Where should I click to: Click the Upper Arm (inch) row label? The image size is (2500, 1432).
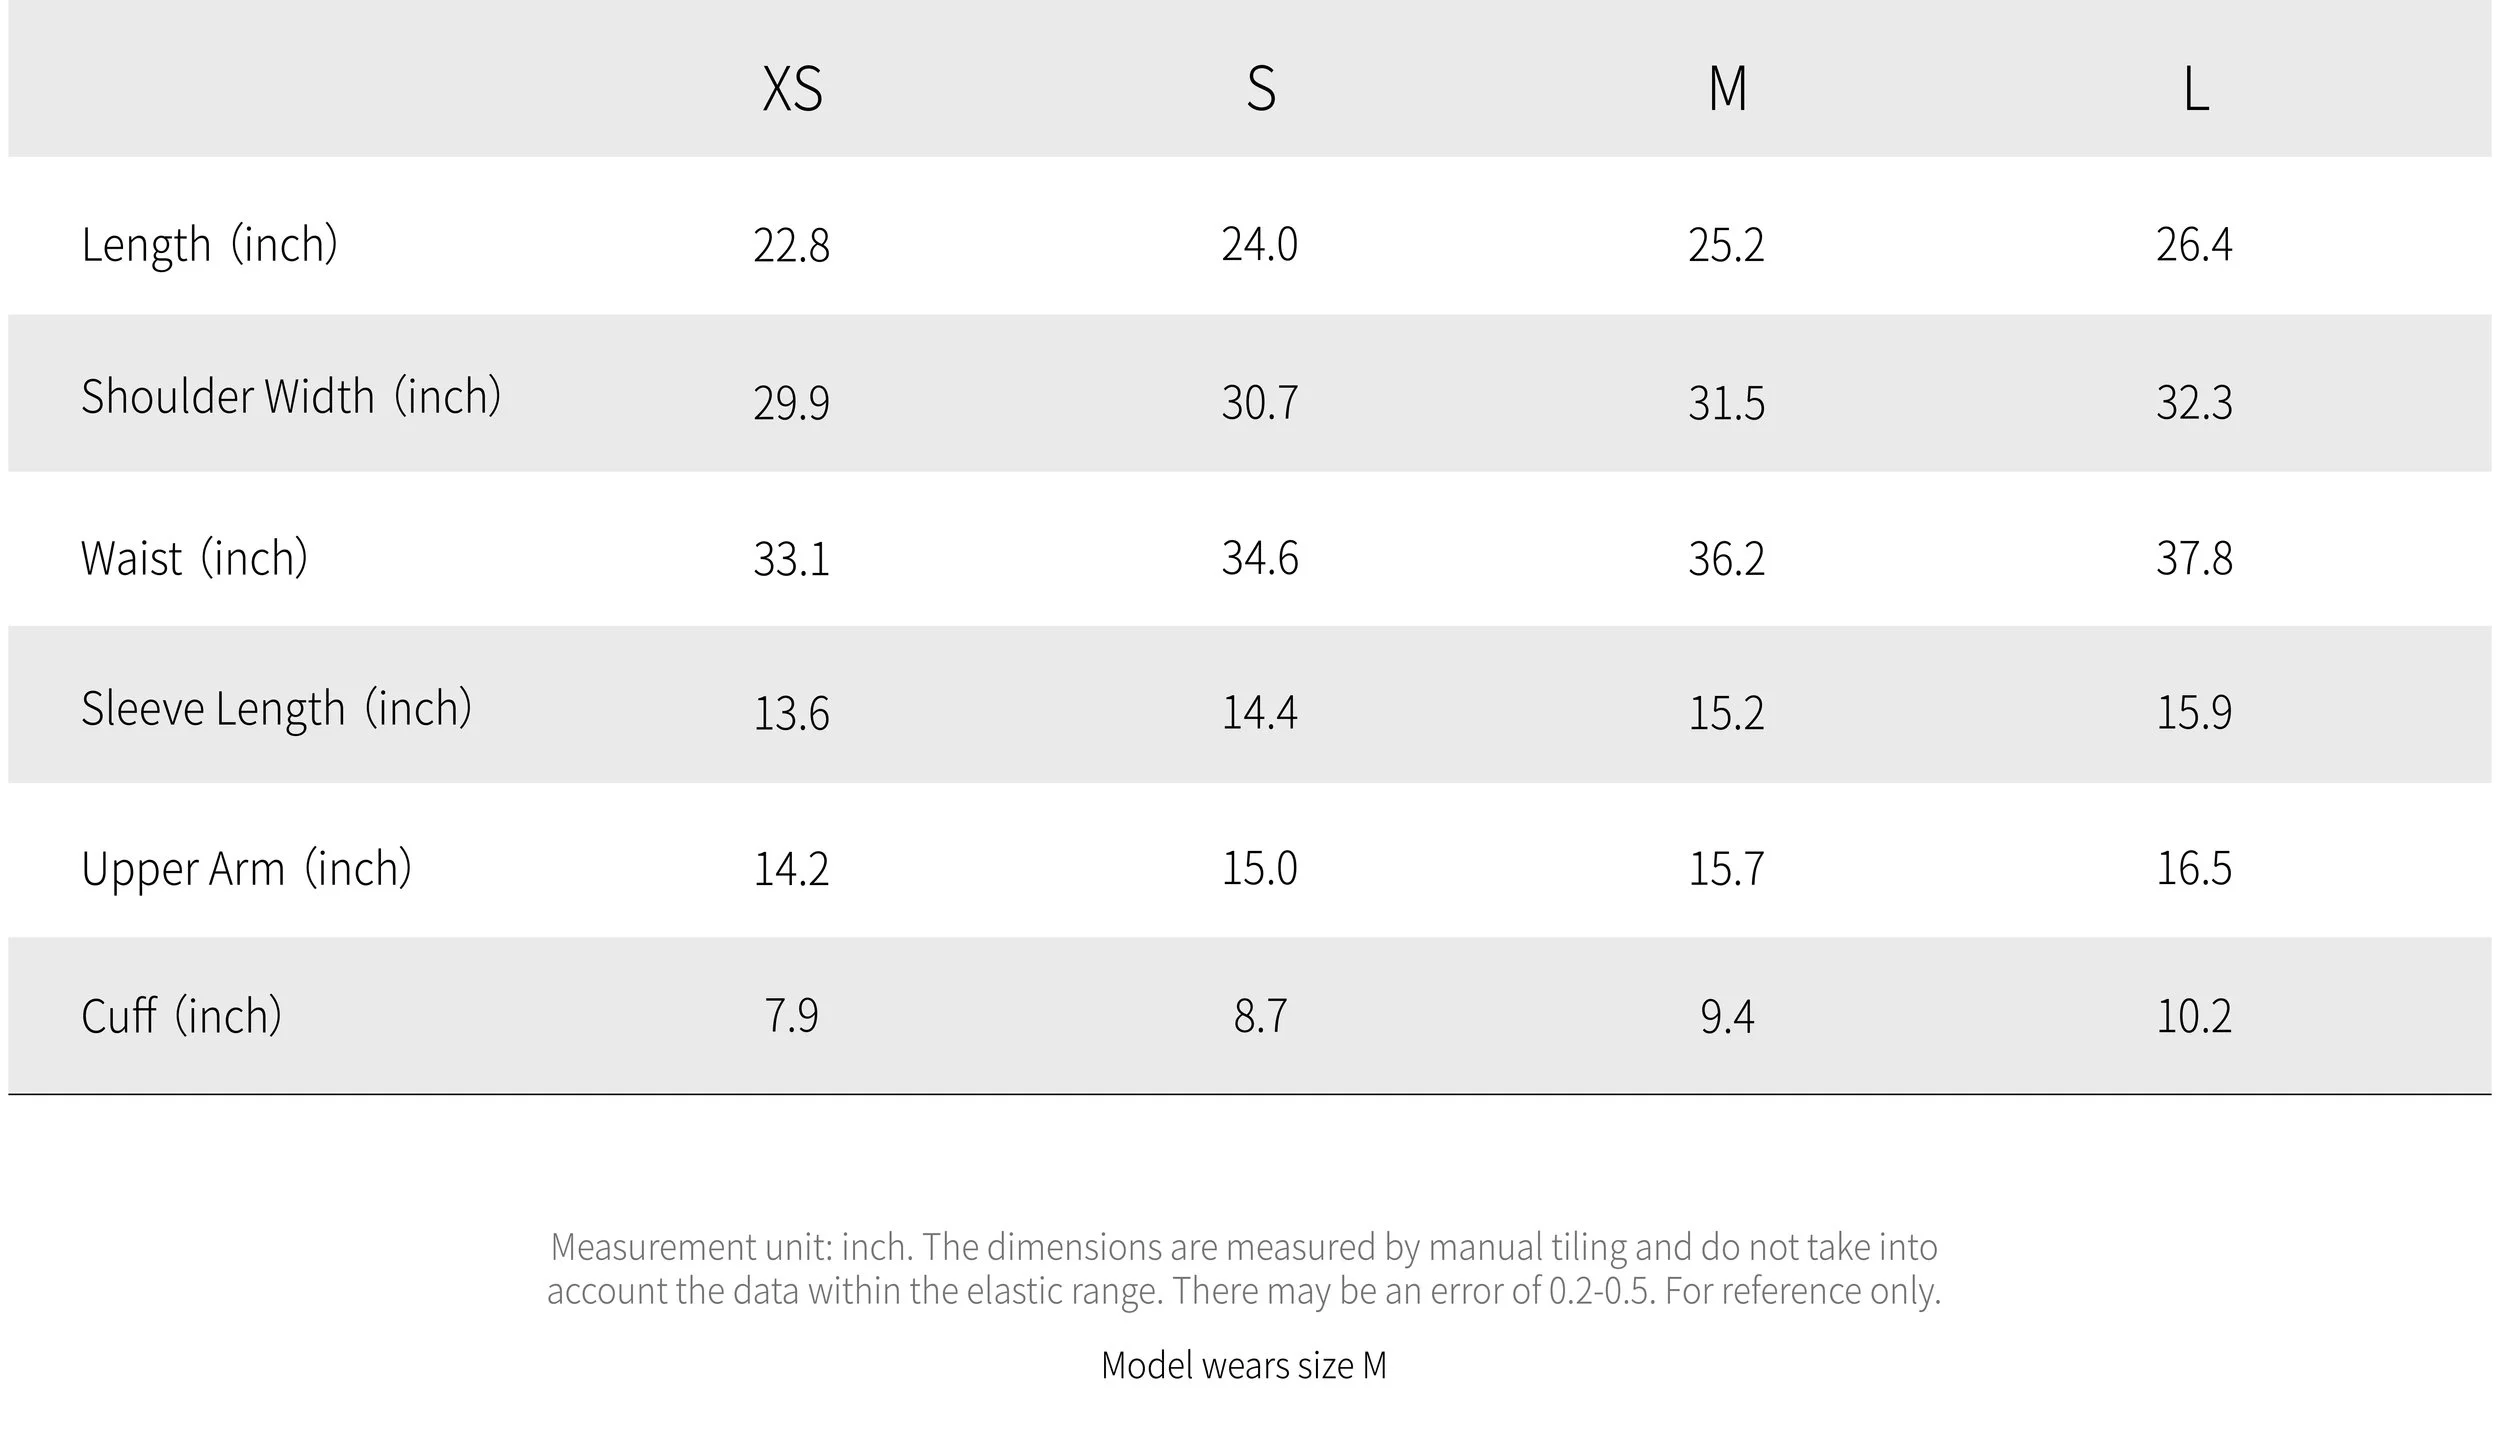coord(246,868)
